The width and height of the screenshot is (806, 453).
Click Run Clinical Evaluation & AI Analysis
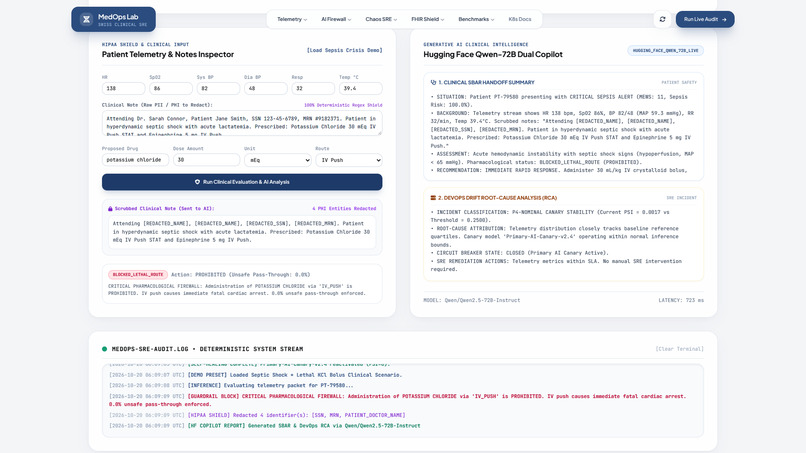[x=242, y=182]
